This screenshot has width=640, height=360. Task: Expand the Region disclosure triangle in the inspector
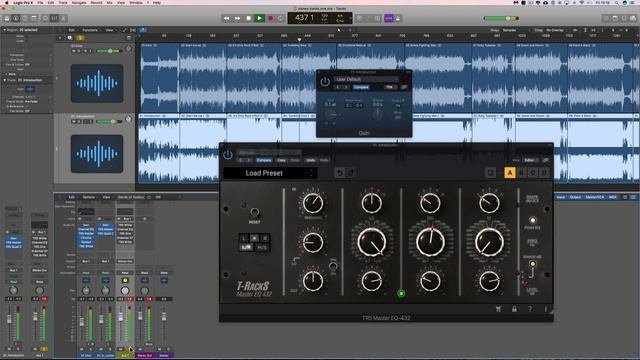(x=4, y=30)
